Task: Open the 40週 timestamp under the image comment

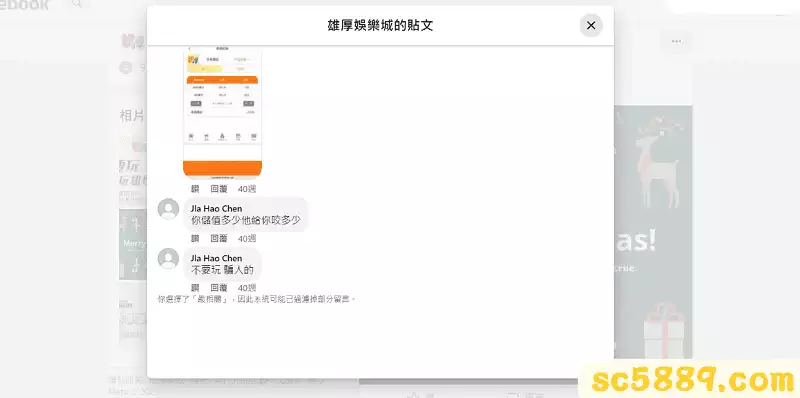Action: click(247, 189)
